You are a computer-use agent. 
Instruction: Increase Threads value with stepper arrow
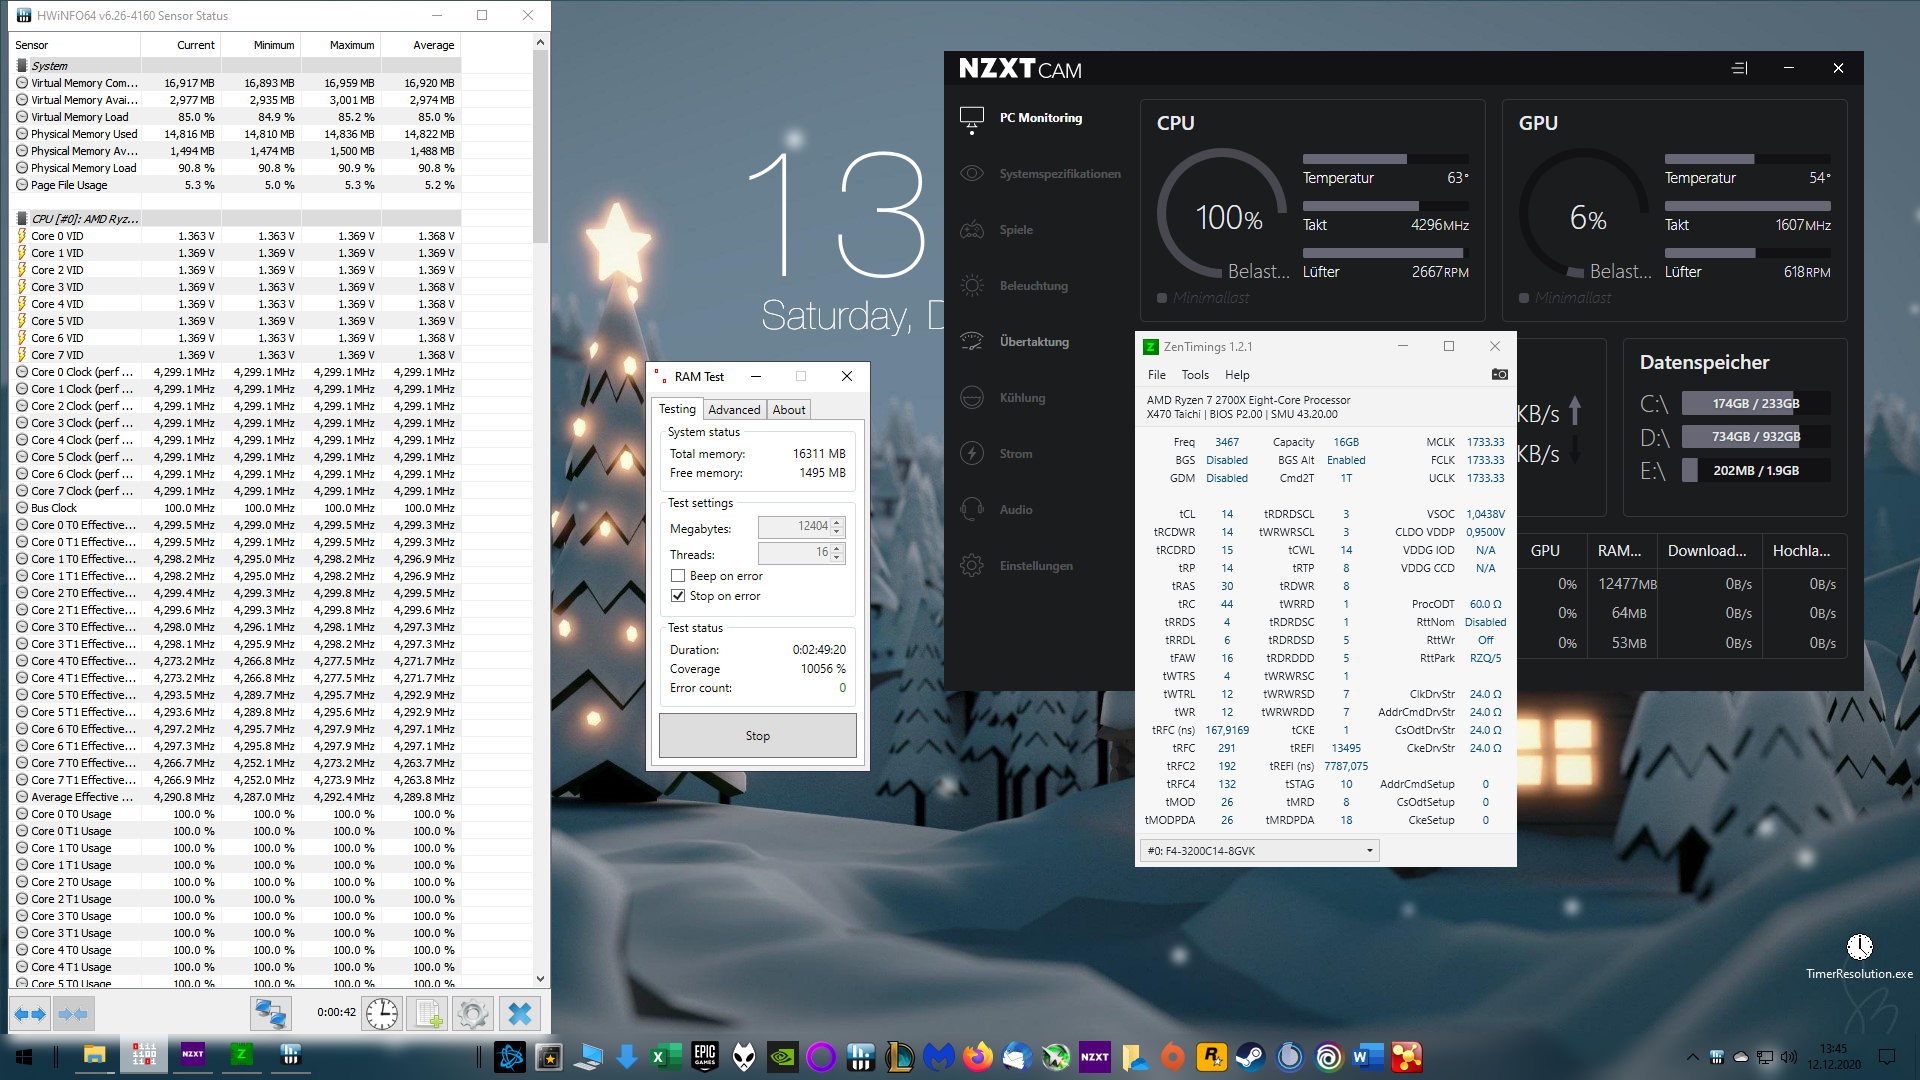click(838, 548)
